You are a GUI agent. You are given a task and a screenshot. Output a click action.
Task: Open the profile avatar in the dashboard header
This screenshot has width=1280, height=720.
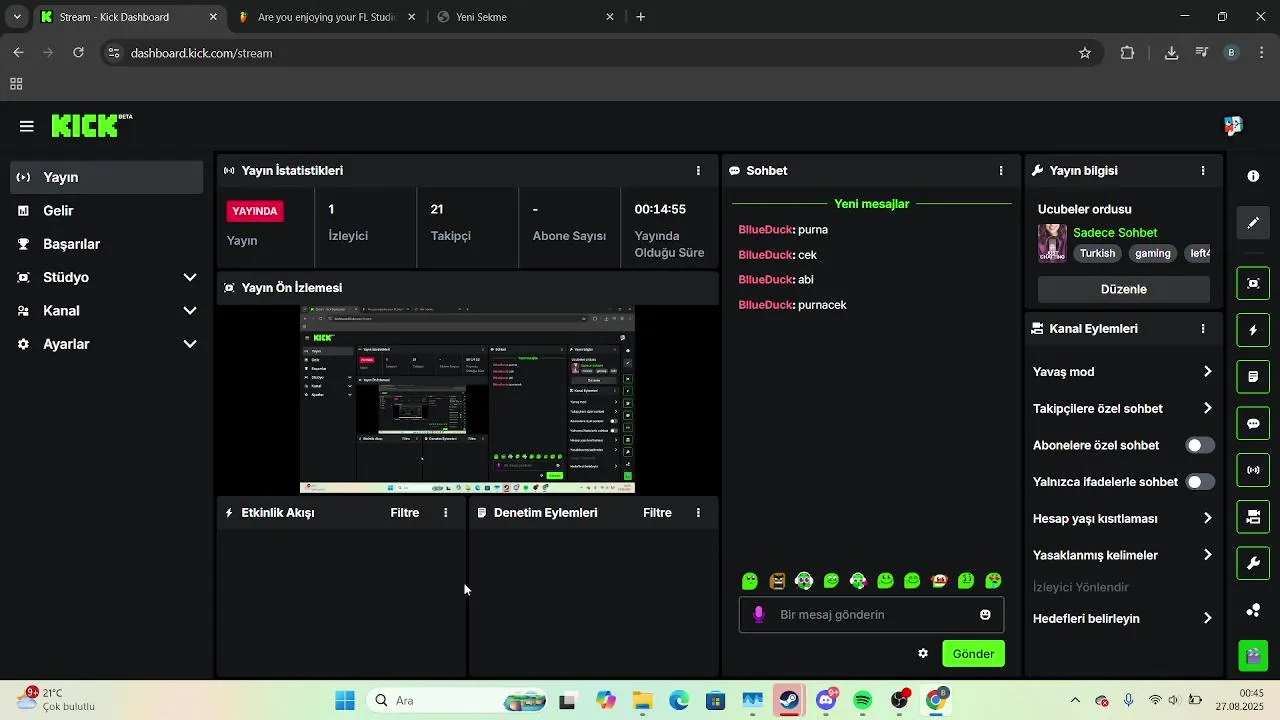tap(1233, 126)
